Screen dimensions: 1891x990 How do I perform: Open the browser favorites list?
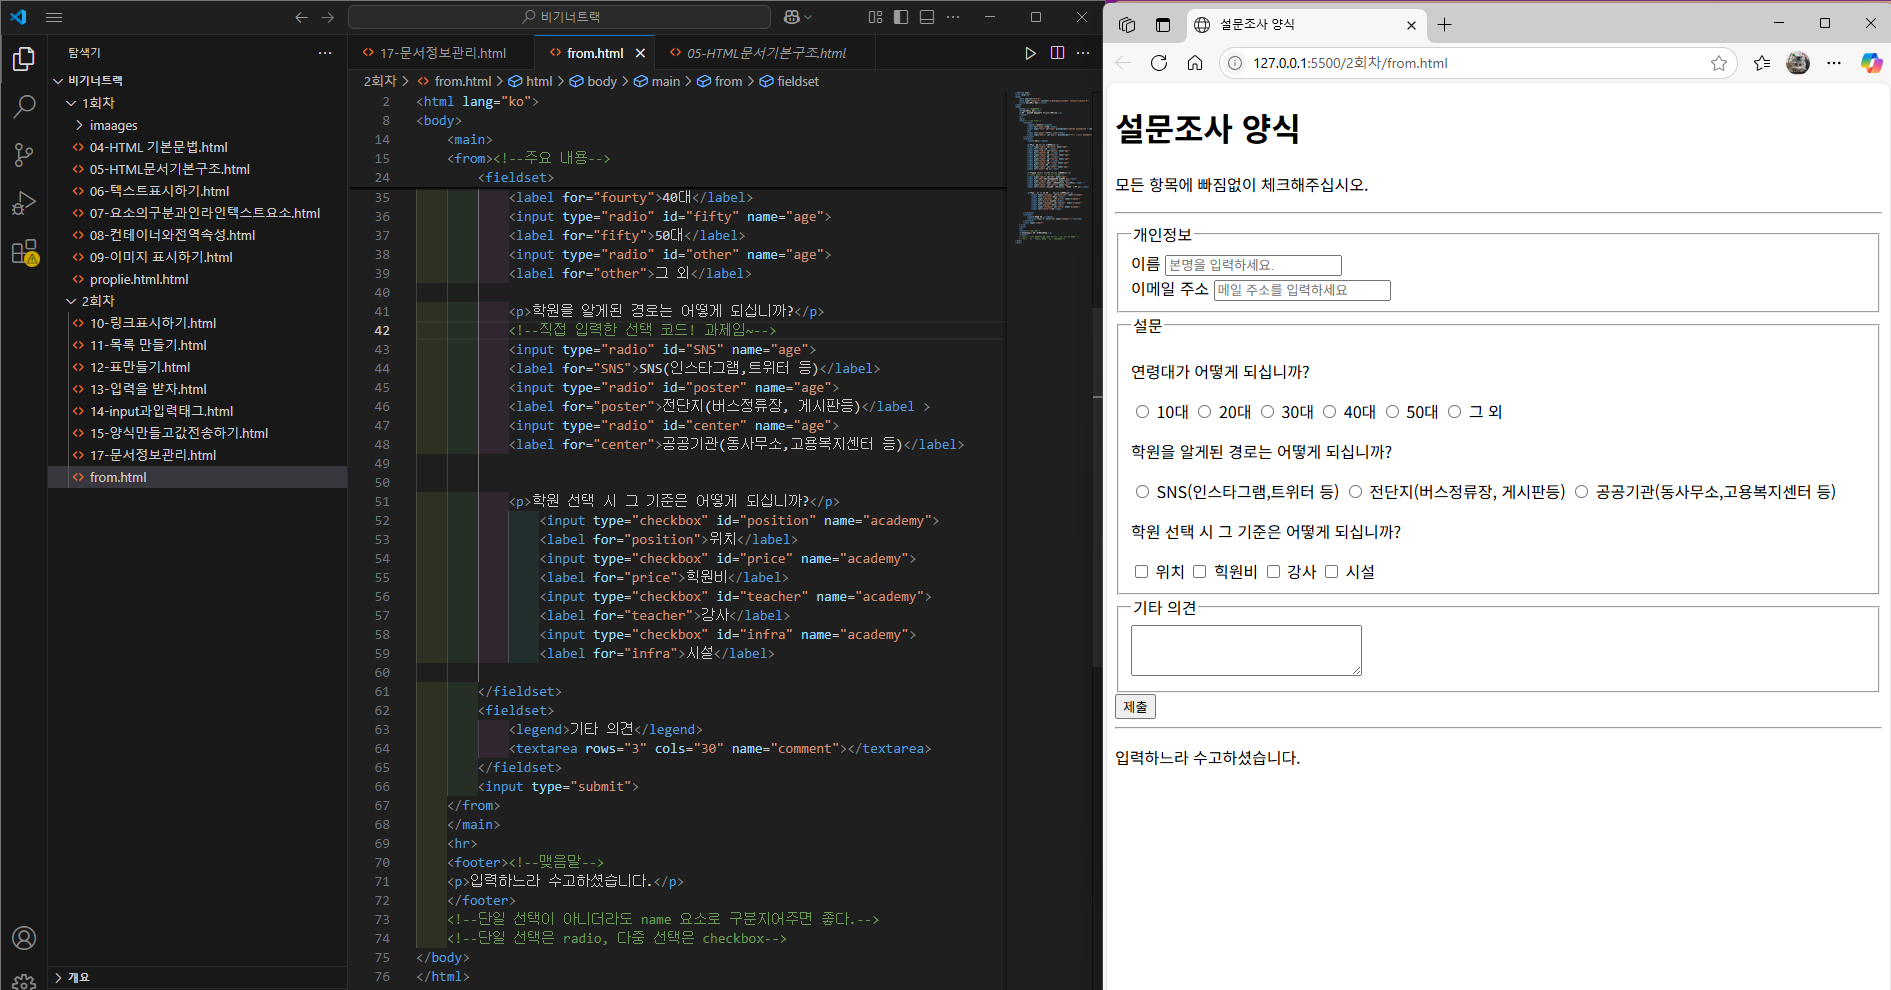click(x=1762, y=63)
